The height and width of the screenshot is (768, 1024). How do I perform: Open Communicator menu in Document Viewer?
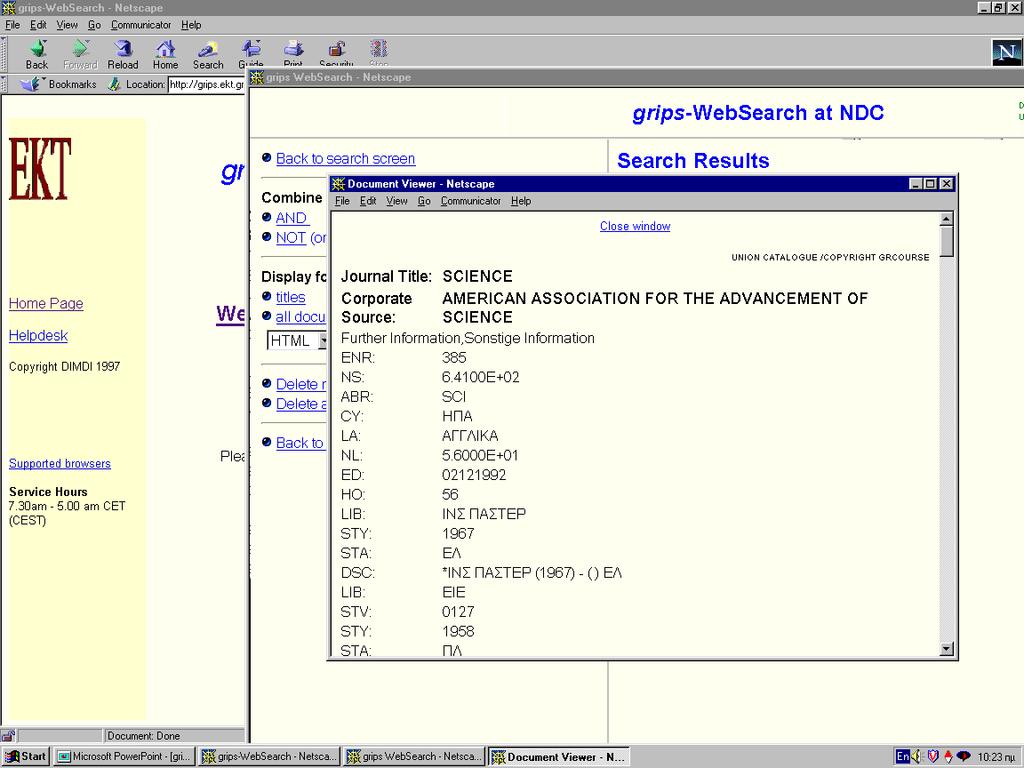(x=470, y=201)
